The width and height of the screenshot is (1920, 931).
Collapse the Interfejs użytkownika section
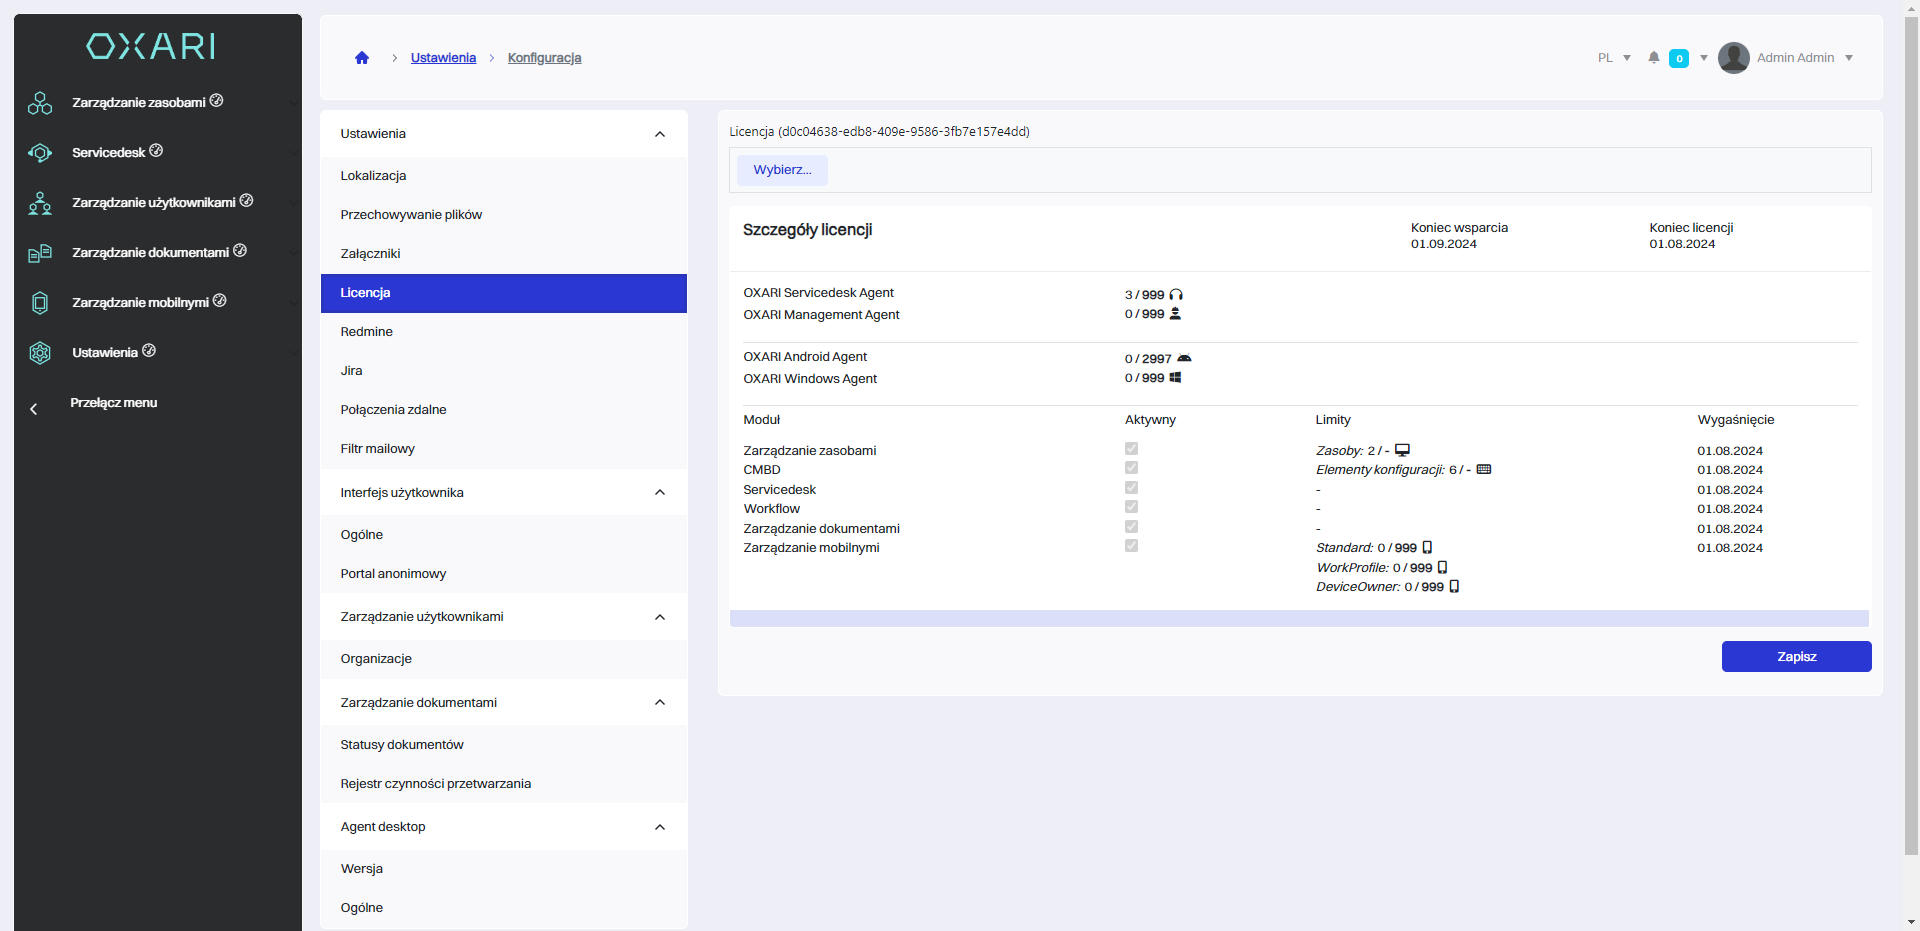[660, 492]
